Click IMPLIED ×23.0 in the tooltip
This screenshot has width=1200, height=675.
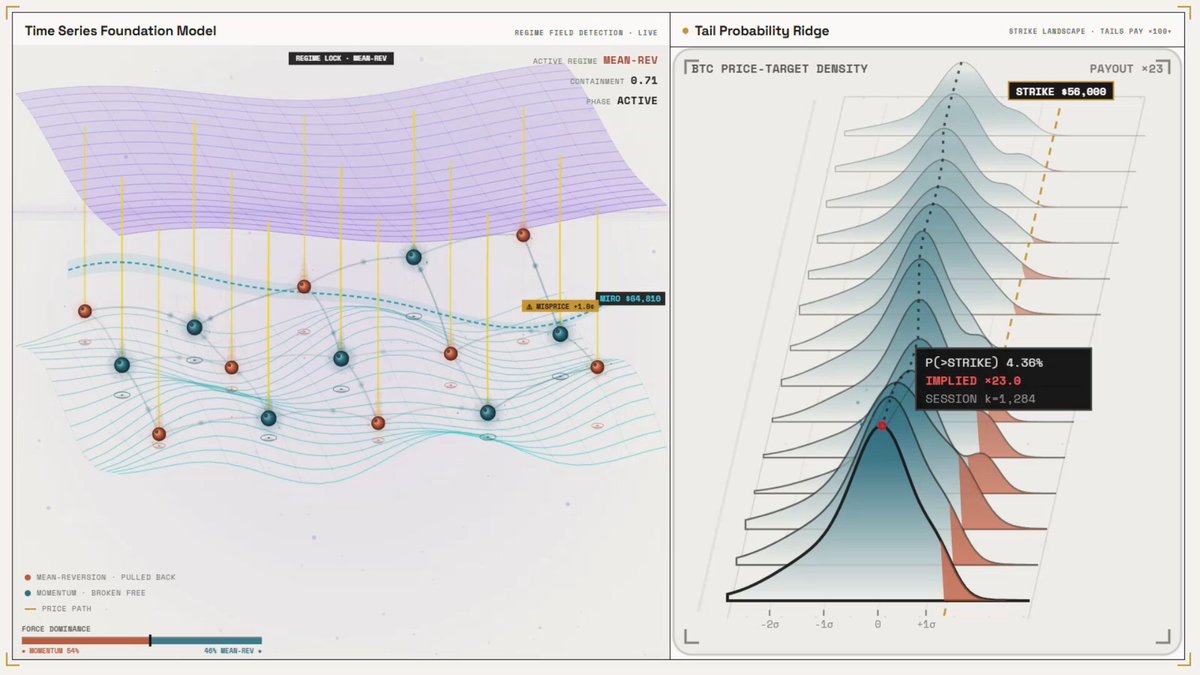(x=973, y=380)
